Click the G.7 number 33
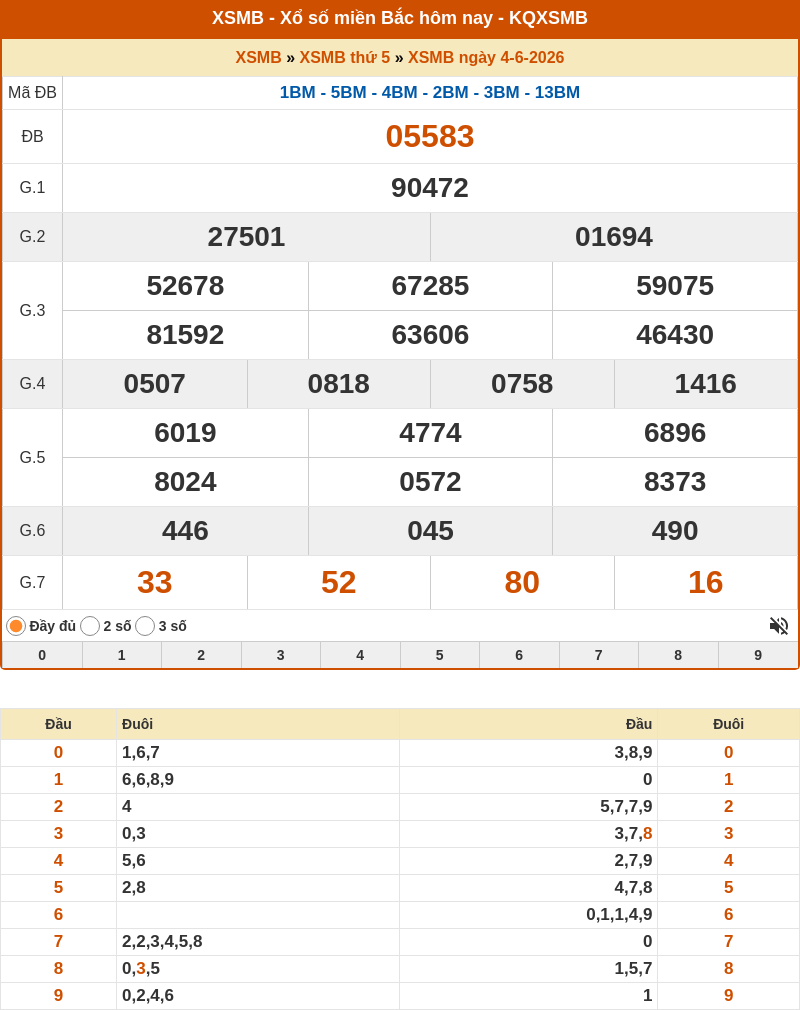This screenshot has height=1010, width=800. point(155,582)
